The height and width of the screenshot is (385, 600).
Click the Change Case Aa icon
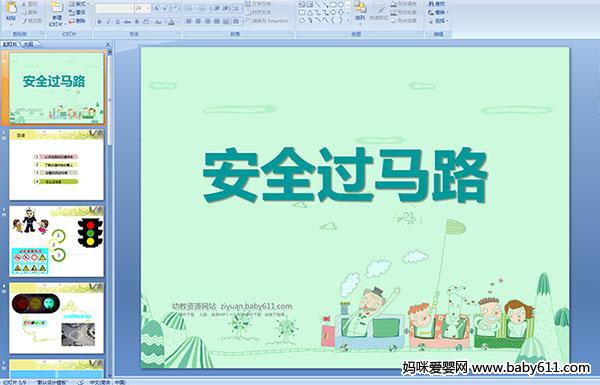coord(158,22)
